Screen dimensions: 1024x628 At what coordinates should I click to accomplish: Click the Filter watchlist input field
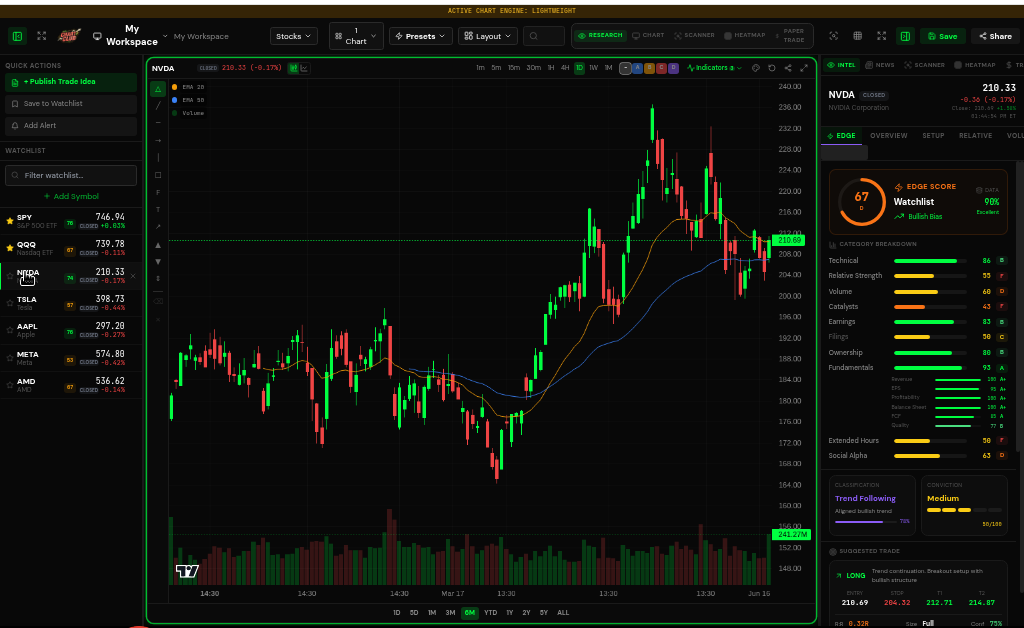click(71, 176)
